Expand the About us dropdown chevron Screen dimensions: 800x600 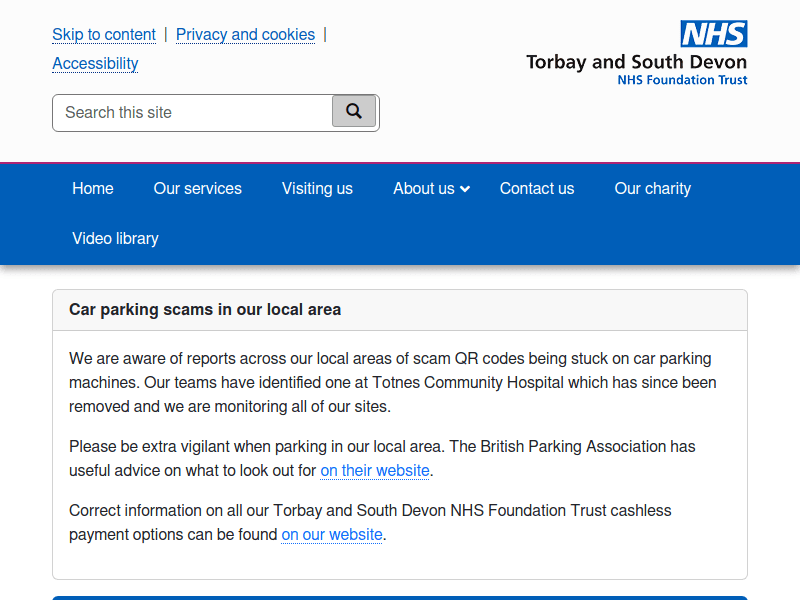[x=465, y=189]
